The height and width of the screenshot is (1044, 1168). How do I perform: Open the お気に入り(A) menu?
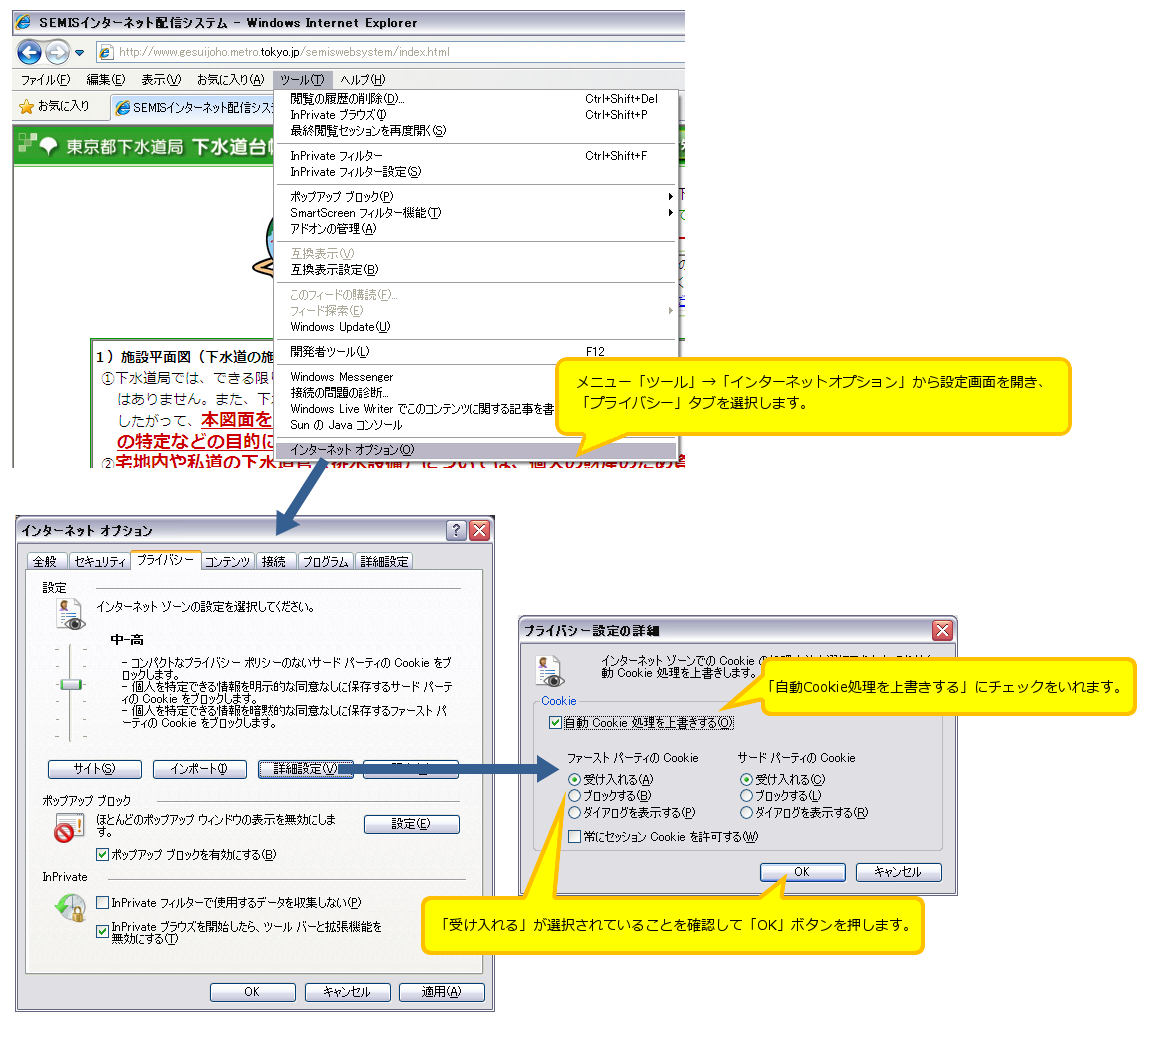[230, 80]
